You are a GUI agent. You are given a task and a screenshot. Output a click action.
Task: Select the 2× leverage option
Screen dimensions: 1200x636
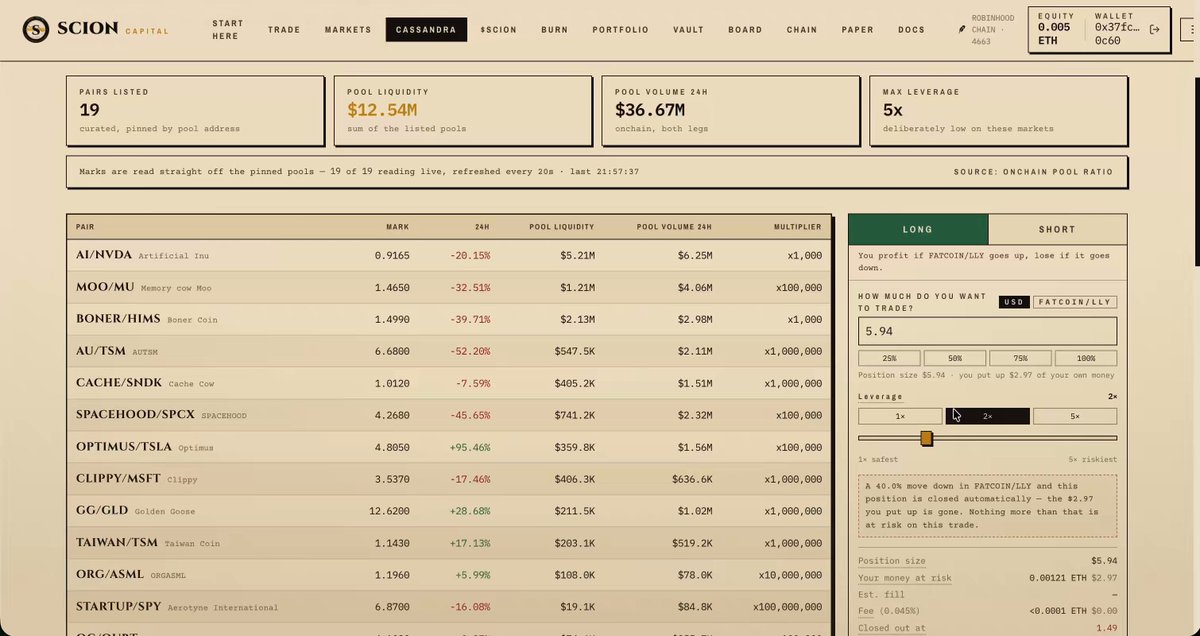(x=987, y=416)
